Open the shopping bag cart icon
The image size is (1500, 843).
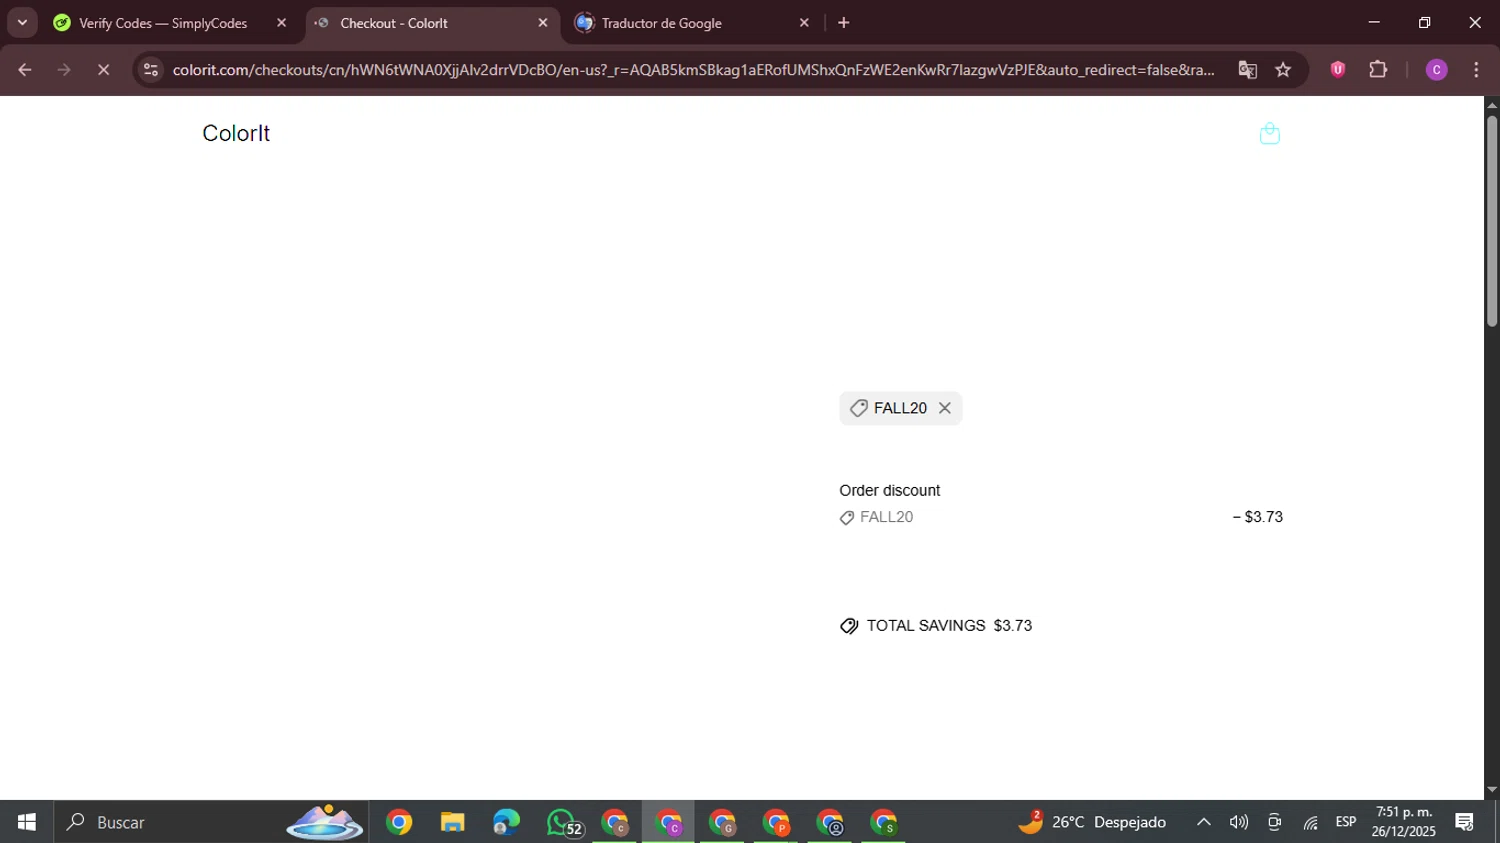coord(1270,133)
